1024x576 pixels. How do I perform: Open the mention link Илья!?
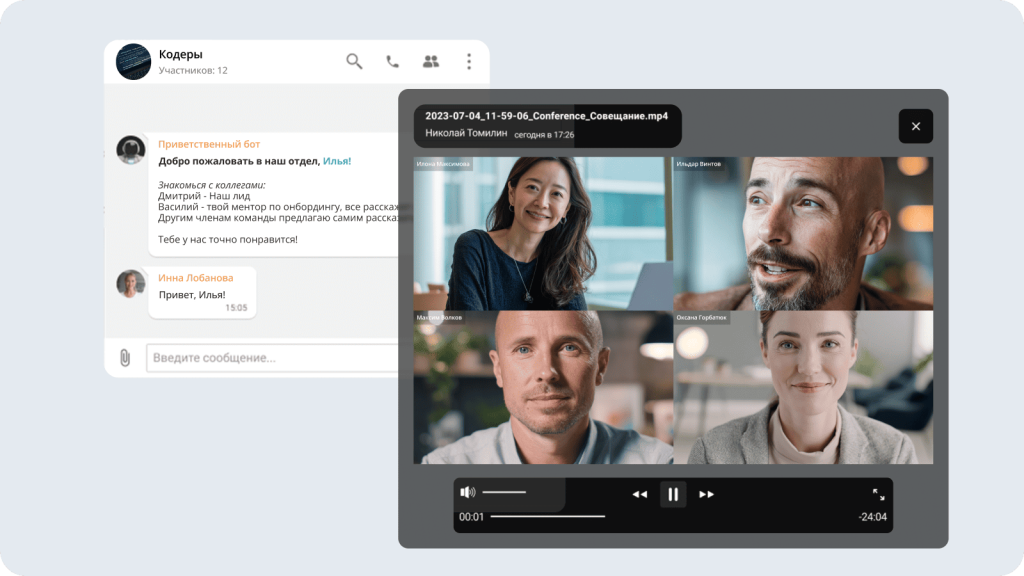(x=337, y=161)
